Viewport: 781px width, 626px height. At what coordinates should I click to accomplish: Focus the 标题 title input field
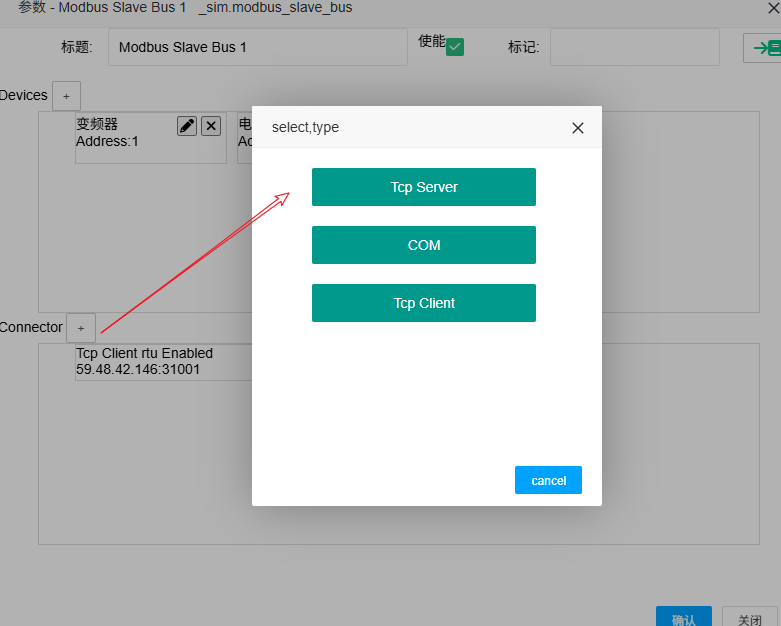258,47
